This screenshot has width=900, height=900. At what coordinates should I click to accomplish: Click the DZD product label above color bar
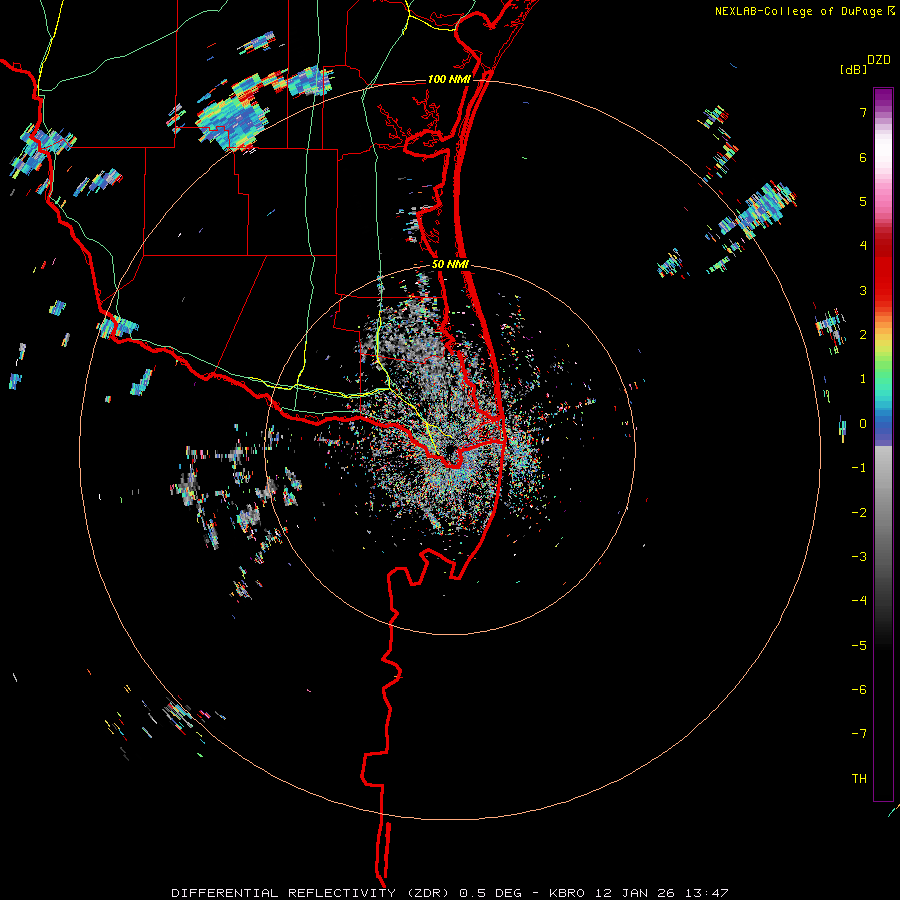[878, 60]
